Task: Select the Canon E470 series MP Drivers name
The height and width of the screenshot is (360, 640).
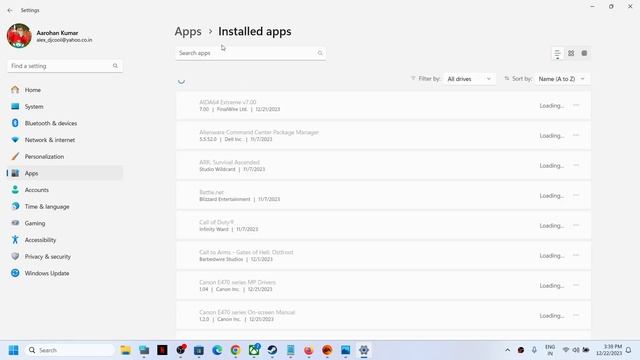Action: tap(238, 282)
